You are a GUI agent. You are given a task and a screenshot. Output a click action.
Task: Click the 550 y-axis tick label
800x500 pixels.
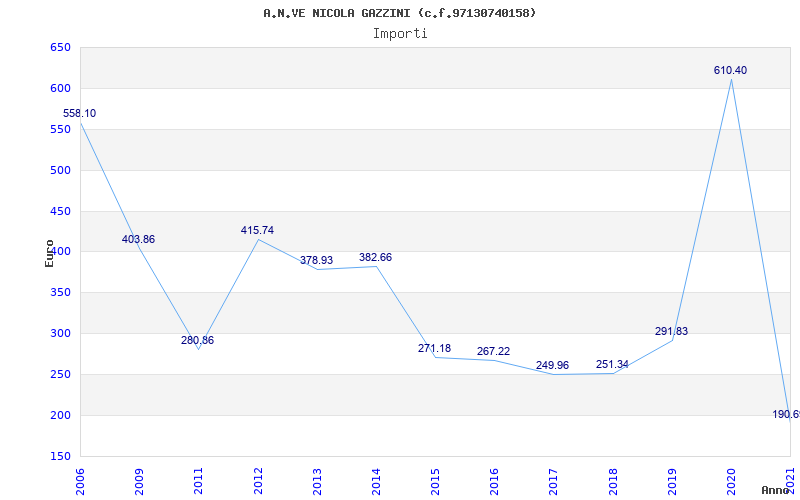click(60, 130)
